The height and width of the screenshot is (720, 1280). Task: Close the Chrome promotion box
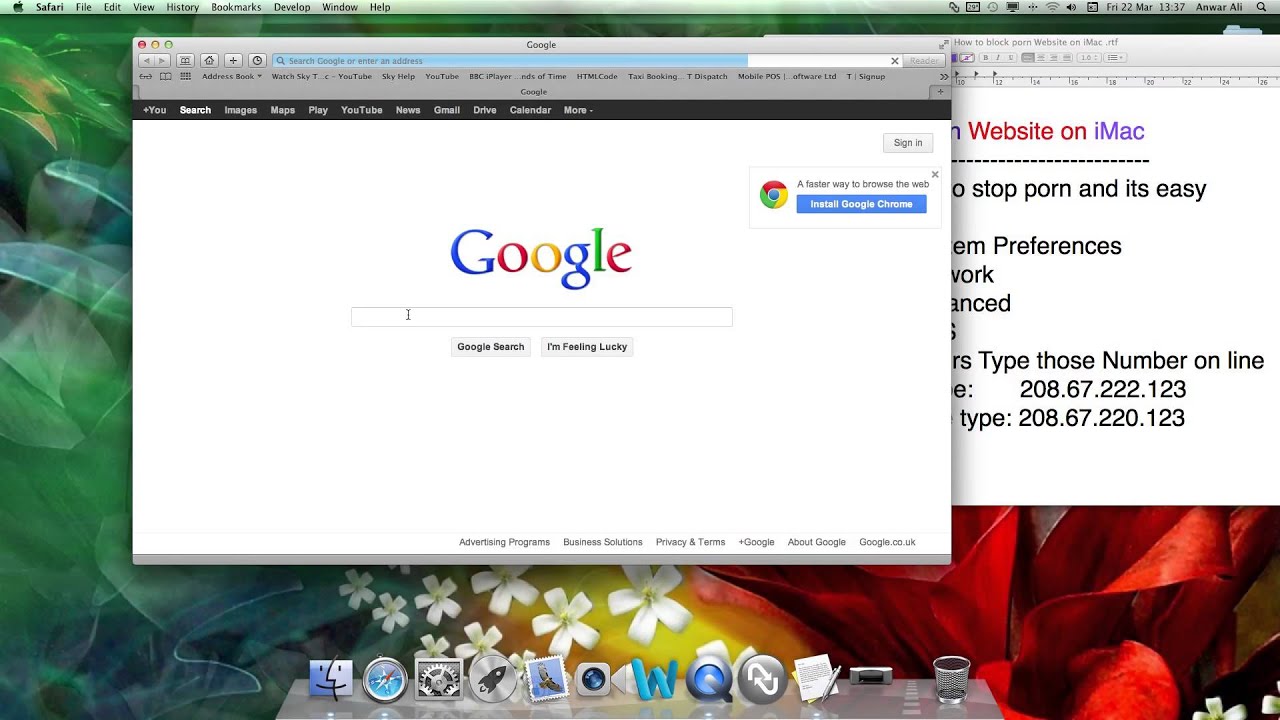click(x=935, y=174)
